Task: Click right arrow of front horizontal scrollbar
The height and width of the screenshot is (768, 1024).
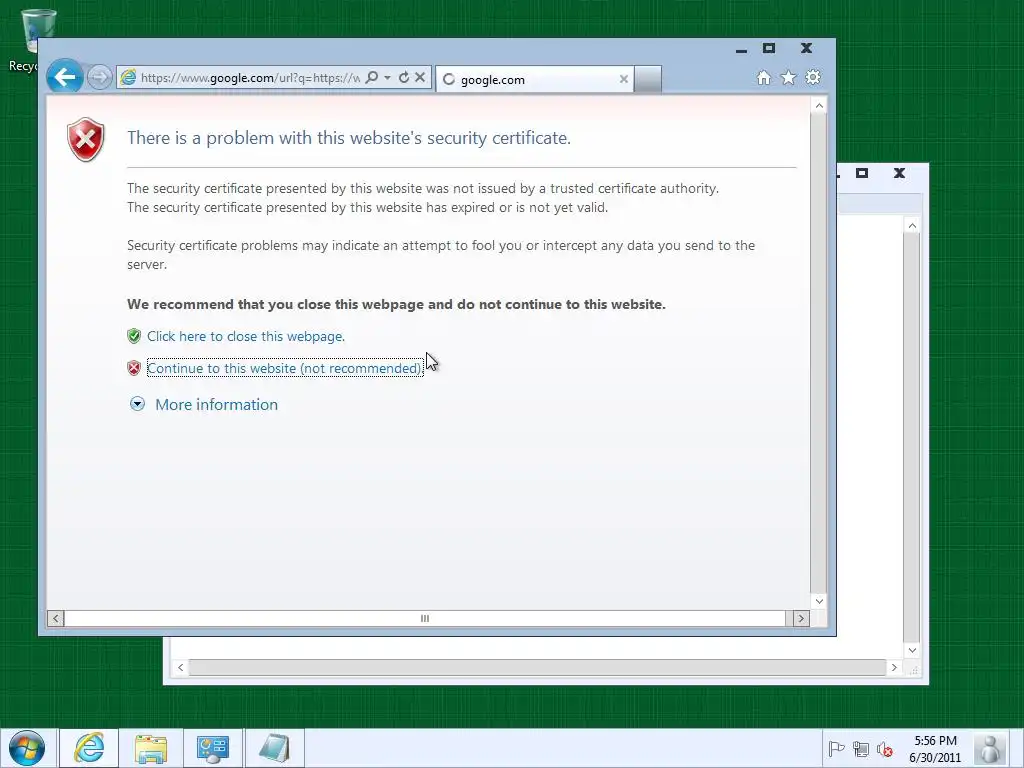Action: [801, 618]
